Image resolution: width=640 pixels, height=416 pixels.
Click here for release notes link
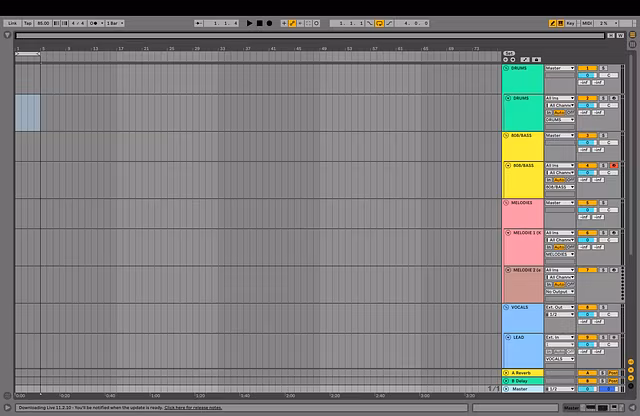[x=193, y=407]
